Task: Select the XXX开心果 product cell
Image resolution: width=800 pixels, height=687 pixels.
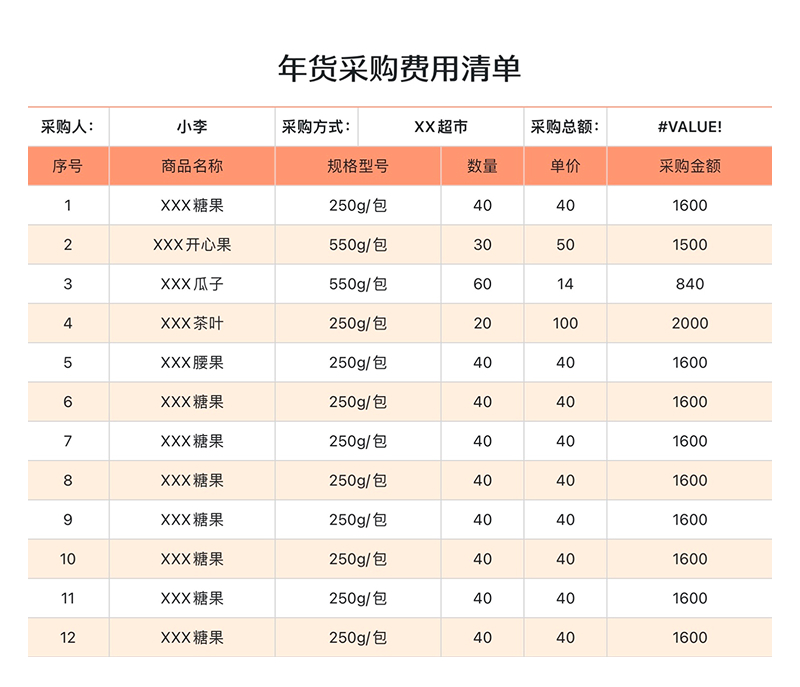Action: (192, 245)
